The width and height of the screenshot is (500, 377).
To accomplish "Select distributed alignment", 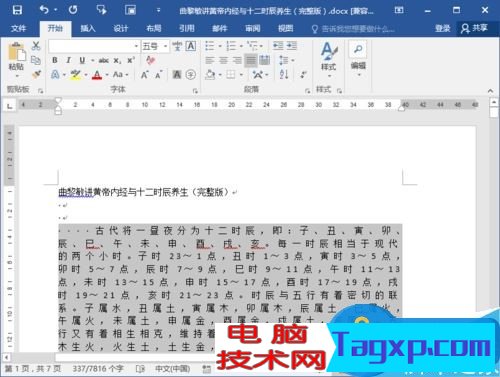I will click(x=264, y=60).
